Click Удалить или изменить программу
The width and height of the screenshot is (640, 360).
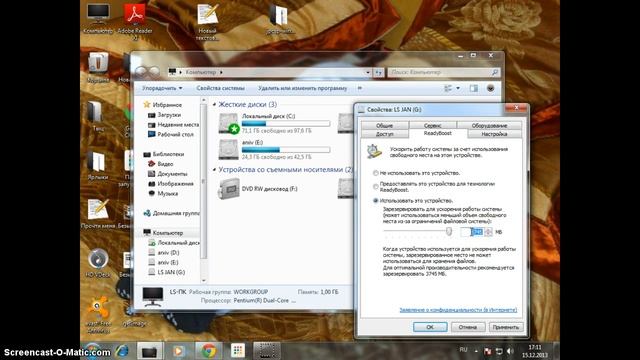302,88
